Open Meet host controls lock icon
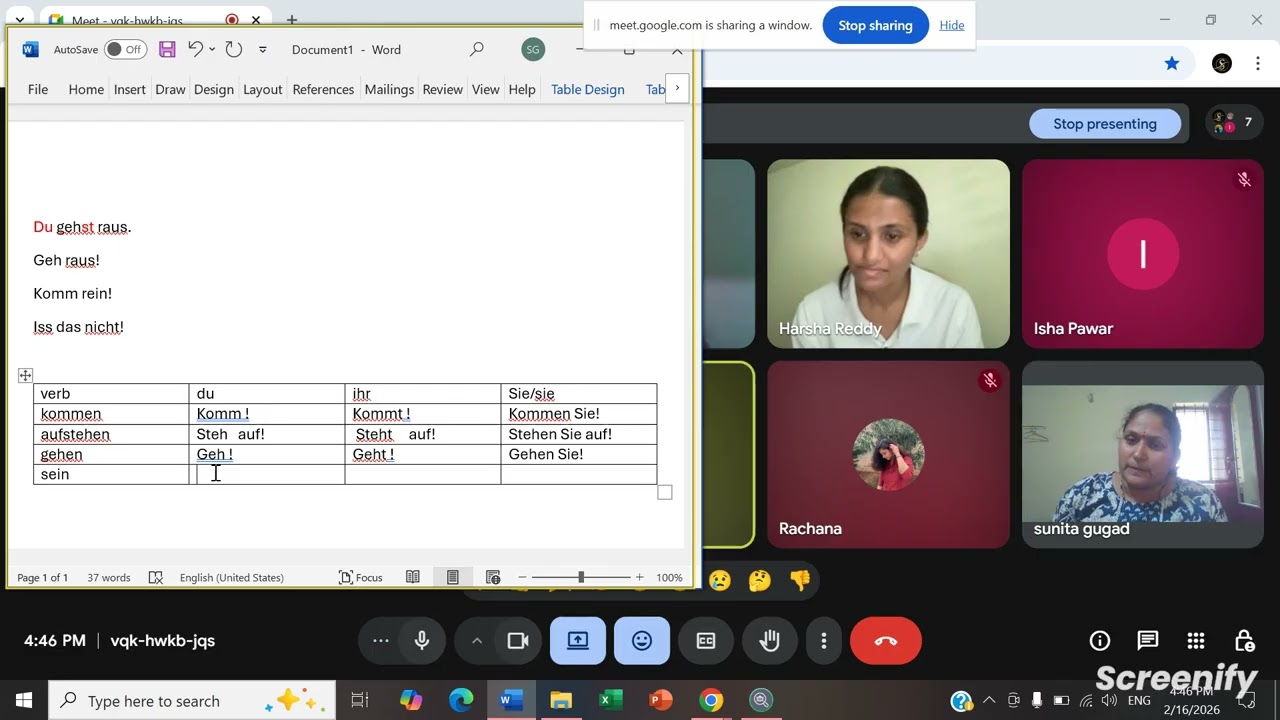 click(1244, 641)
